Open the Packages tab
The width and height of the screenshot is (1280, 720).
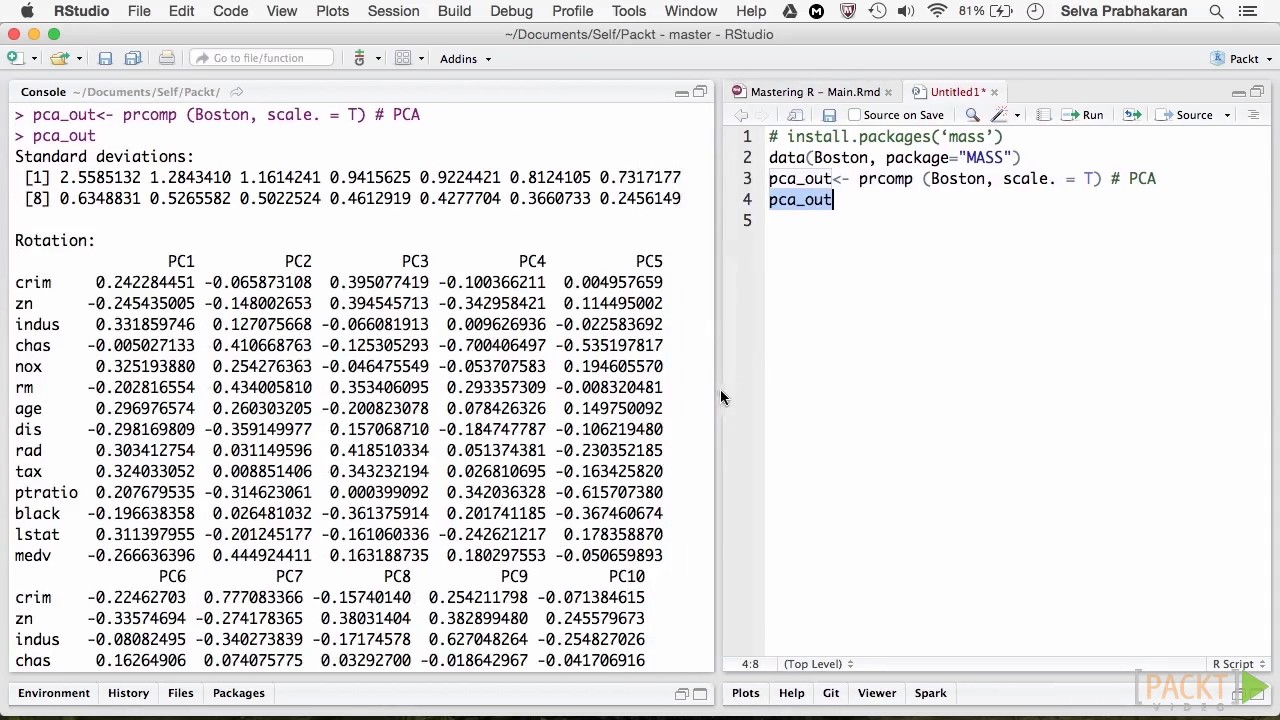tap(239, 693)
